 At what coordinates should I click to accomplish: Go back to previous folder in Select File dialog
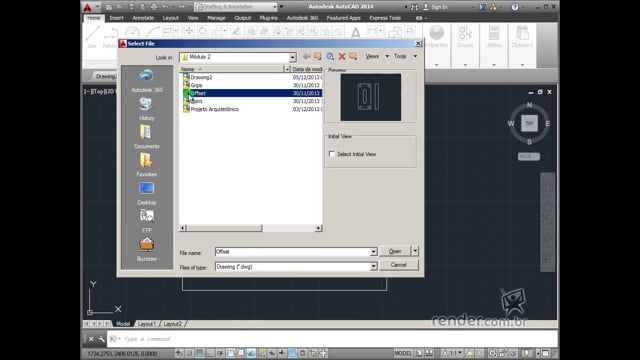pos(306,56)
